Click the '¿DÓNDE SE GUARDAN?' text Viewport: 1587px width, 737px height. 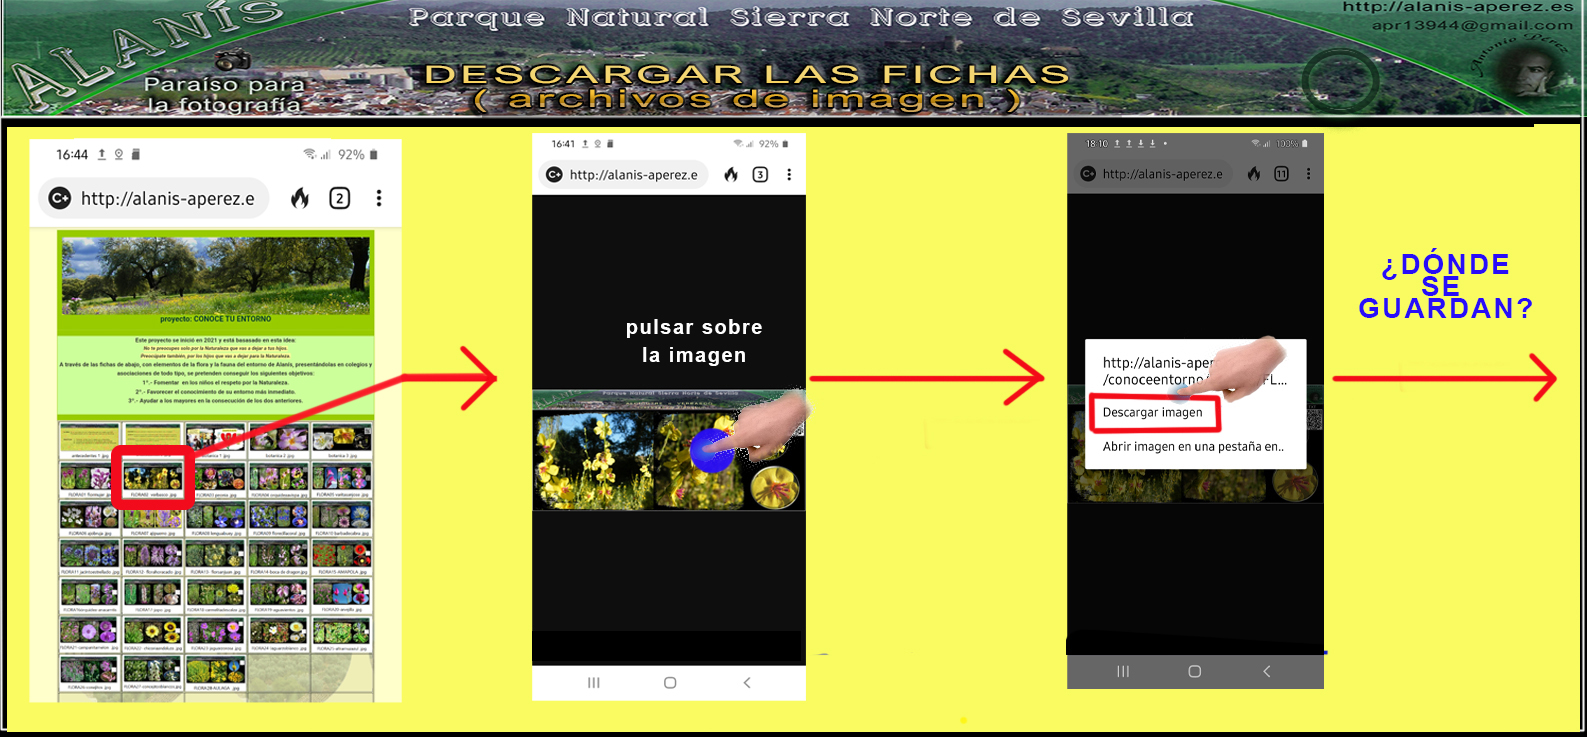tap(1445, 287)
